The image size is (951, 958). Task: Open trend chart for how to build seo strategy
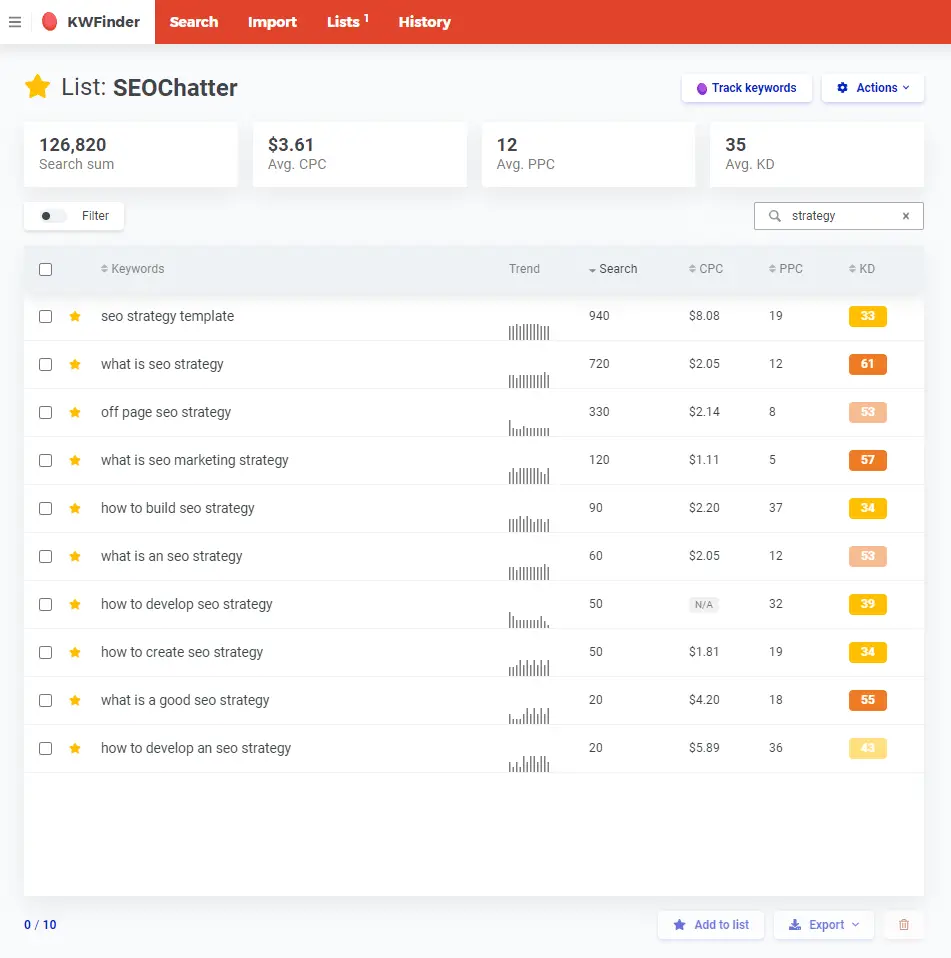point(529,524)
